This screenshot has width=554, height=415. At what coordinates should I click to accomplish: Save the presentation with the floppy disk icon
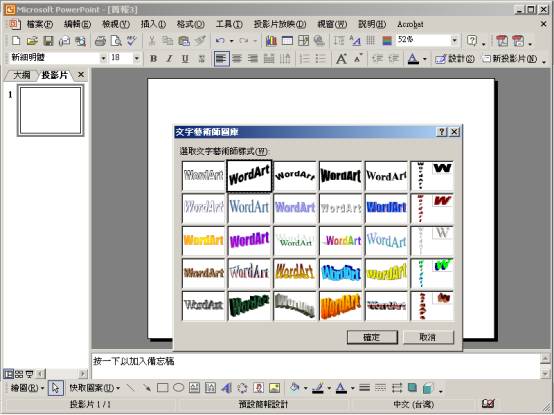click(x=48, y=41)
